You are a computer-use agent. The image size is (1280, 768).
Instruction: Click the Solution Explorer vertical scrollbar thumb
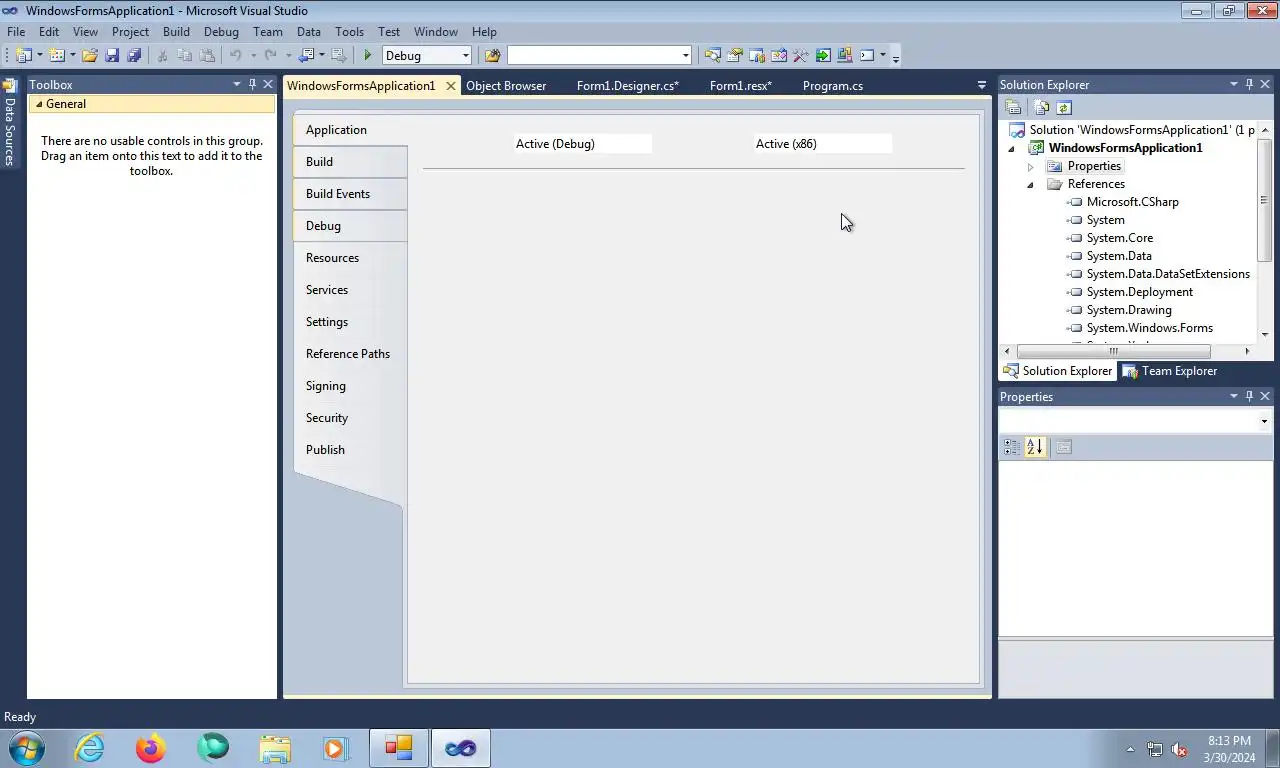pyautogui.click(x=1264, y=200)
